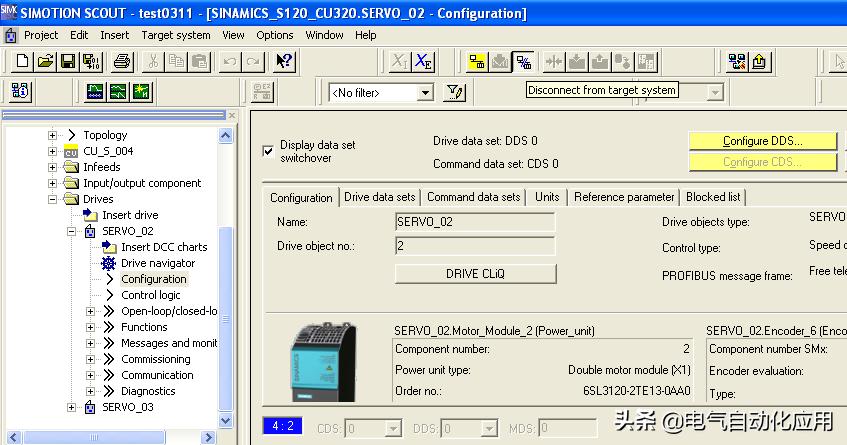Open the Project menu
The image size is (847, 445).
click(41, 35)
